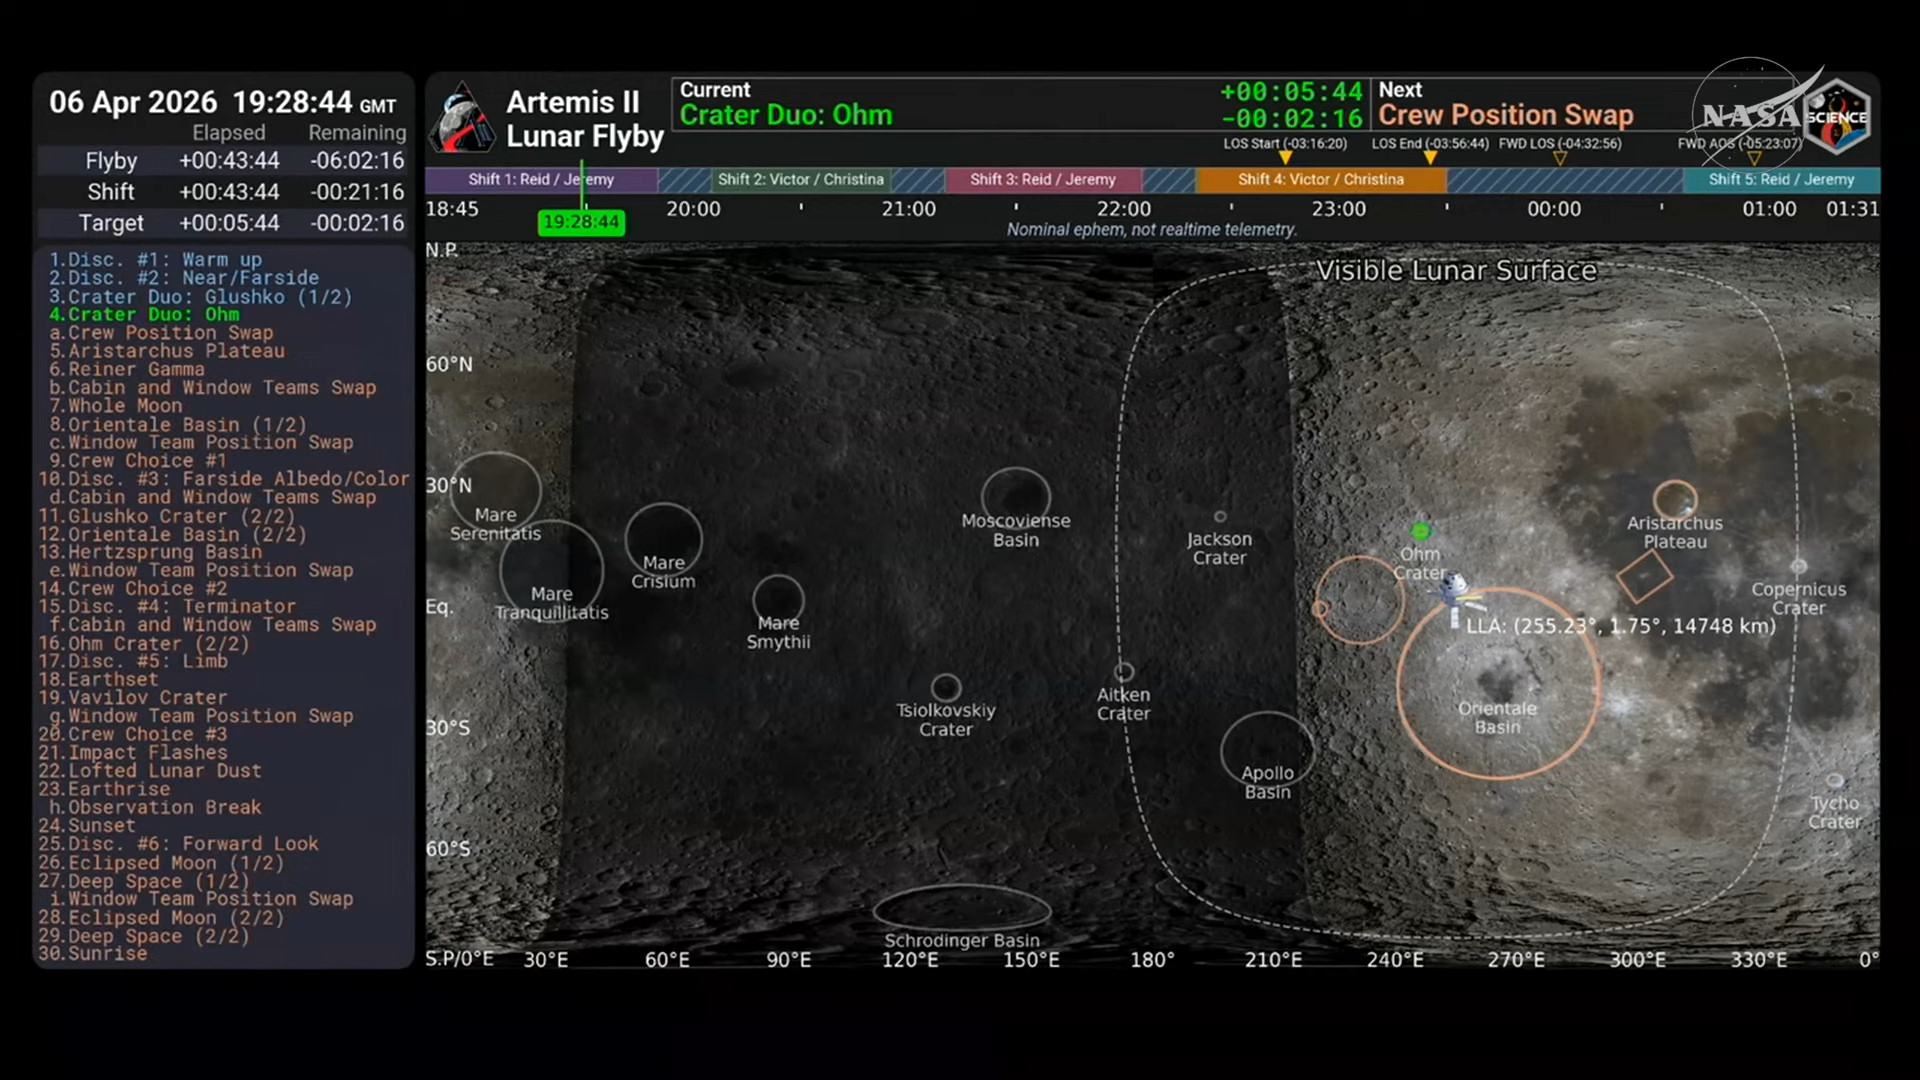This screenshot has width=1920, height=1080.
Task: Select Shift 5: Reid / Jeremy segment
Action: coord(1780,180)
